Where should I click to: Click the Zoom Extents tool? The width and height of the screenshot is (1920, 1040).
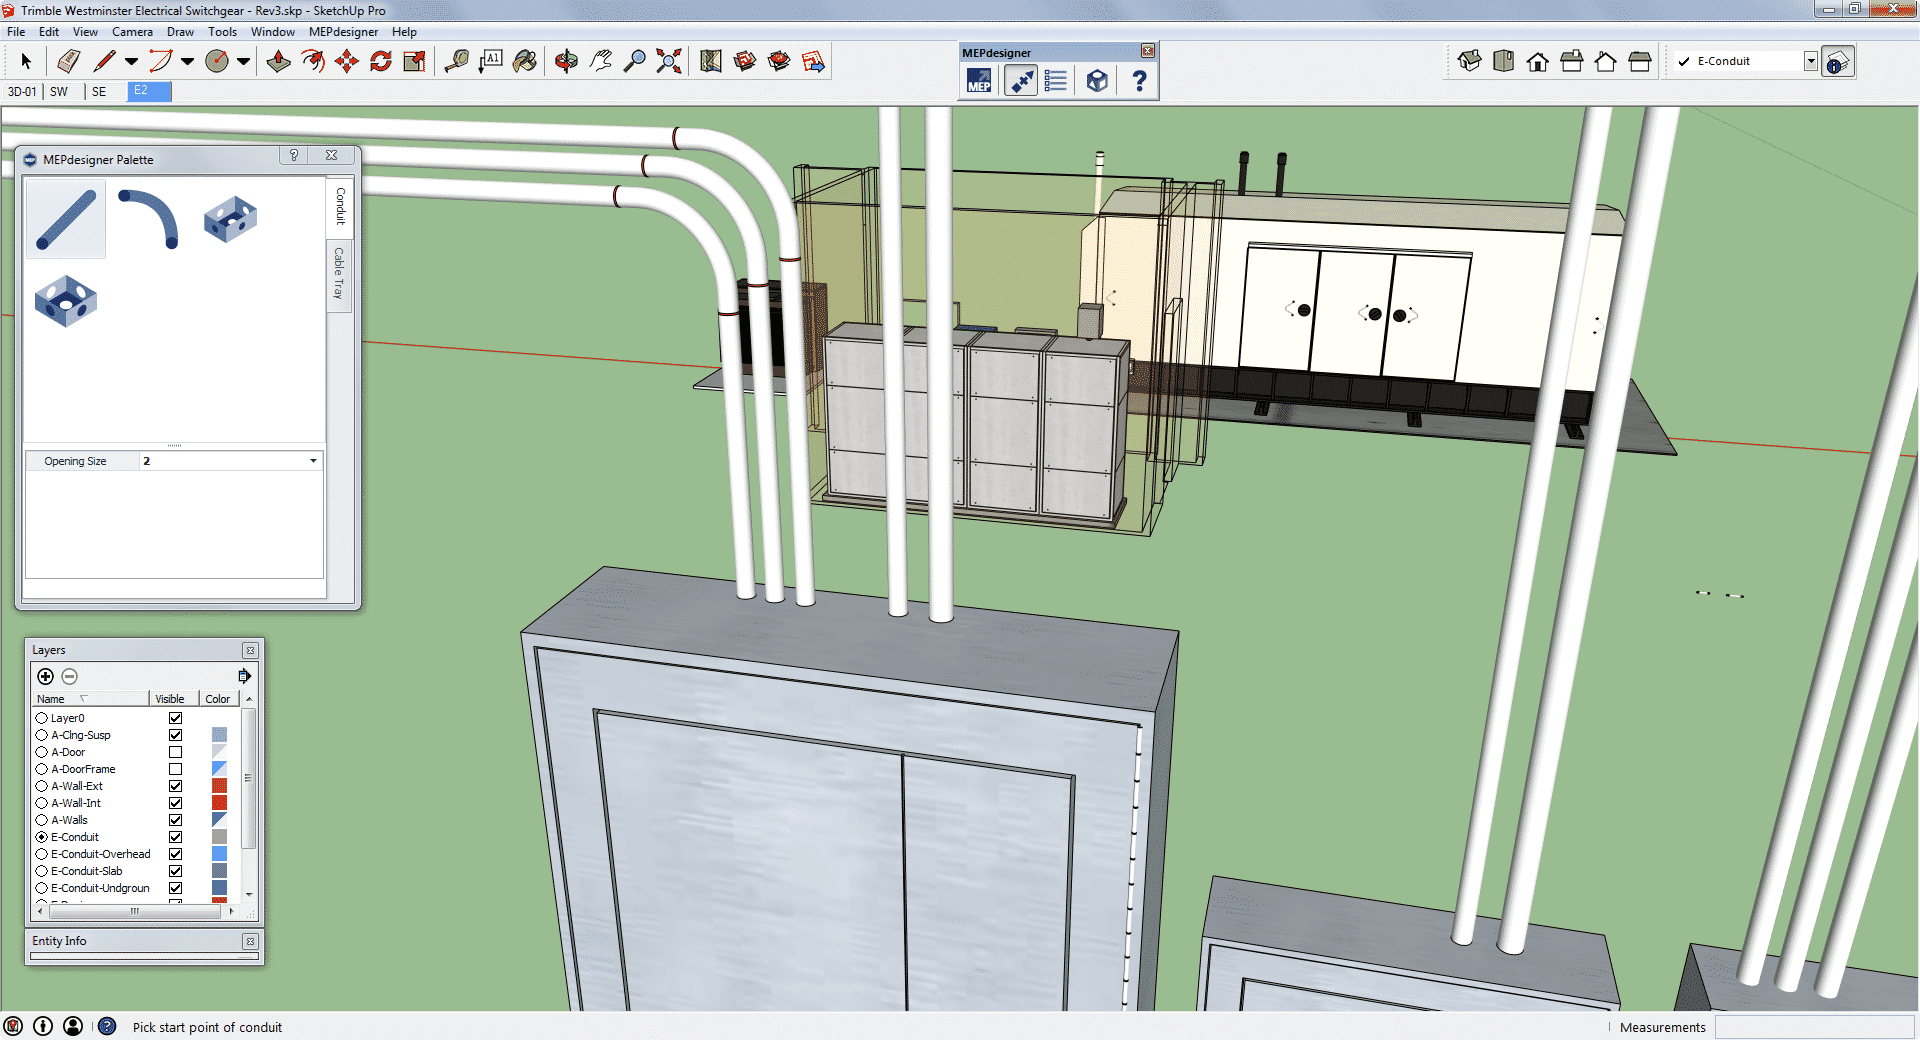669,62
